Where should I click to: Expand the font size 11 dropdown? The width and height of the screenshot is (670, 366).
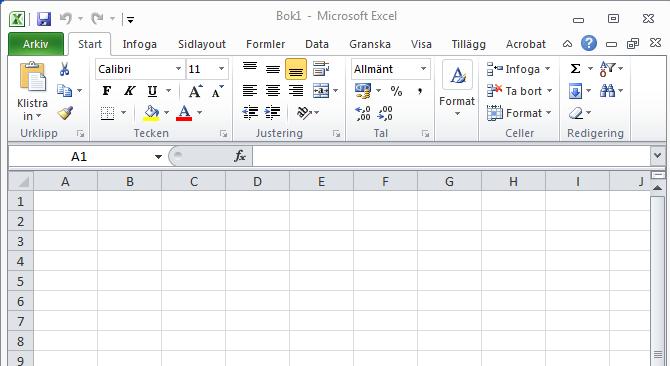coord(221,69)
